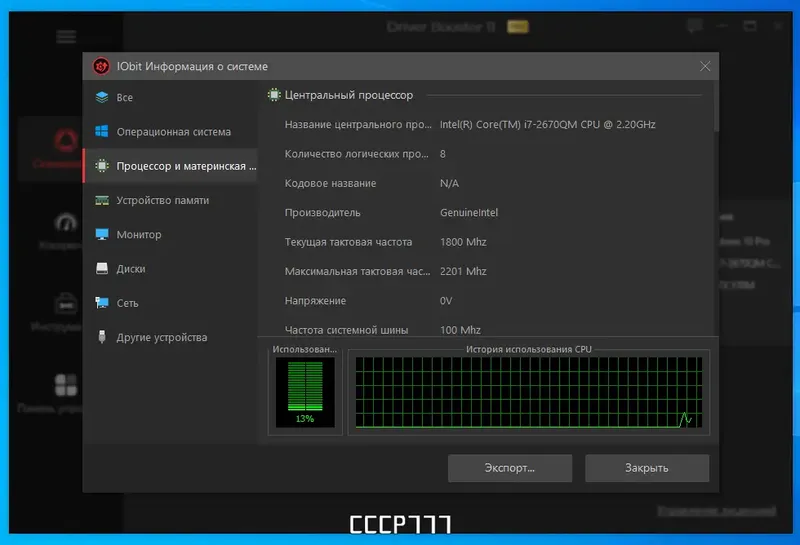Click the speedometer boost icon in Driver Booster
The height and width of the screenshot is (545, 800).
pyautogui.click(x=66, y=223)
